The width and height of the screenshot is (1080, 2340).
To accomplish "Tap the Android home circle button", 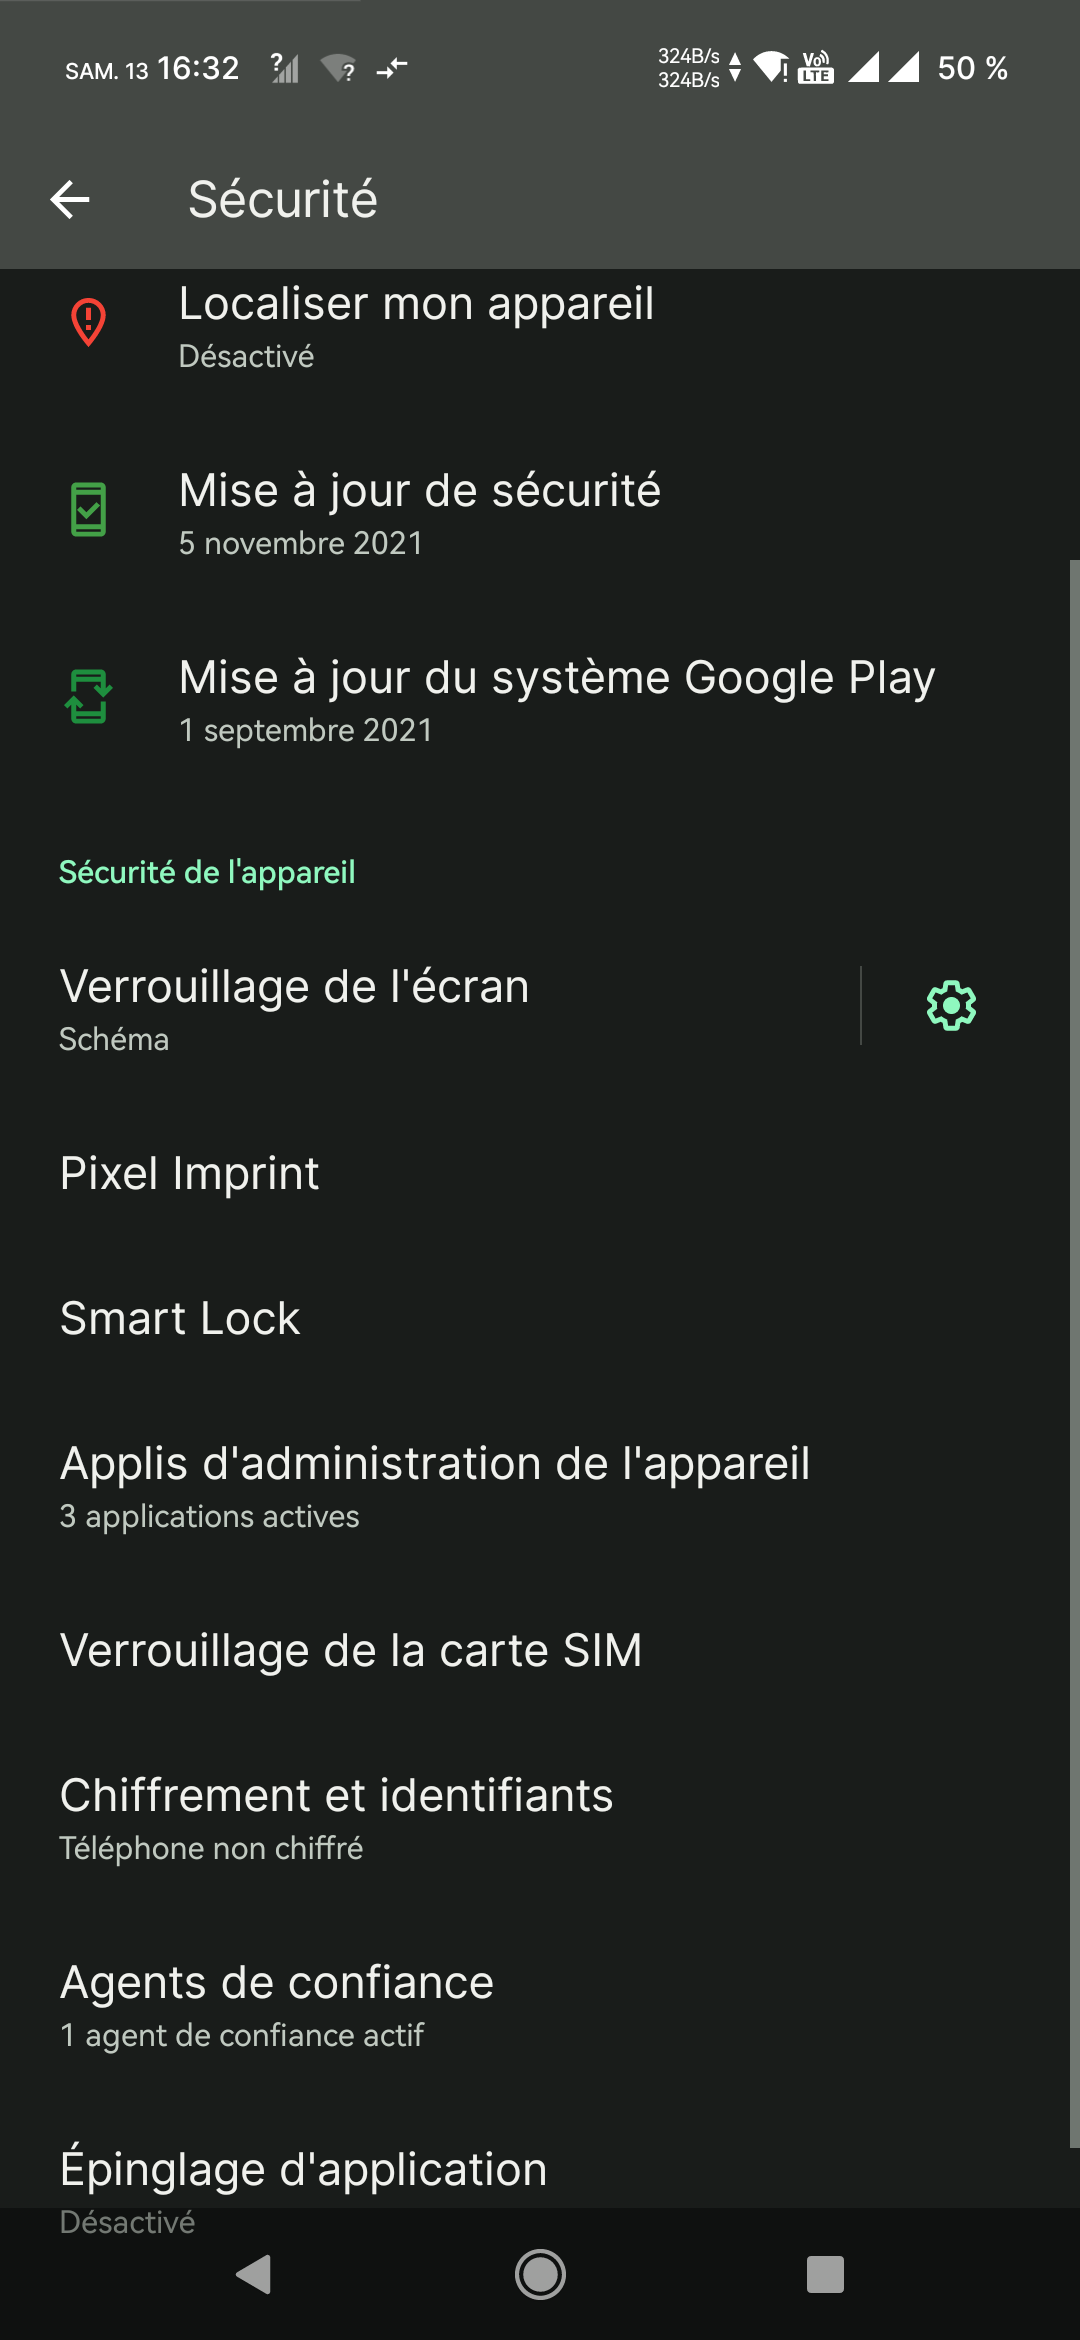I will [x=540, y=2274].
